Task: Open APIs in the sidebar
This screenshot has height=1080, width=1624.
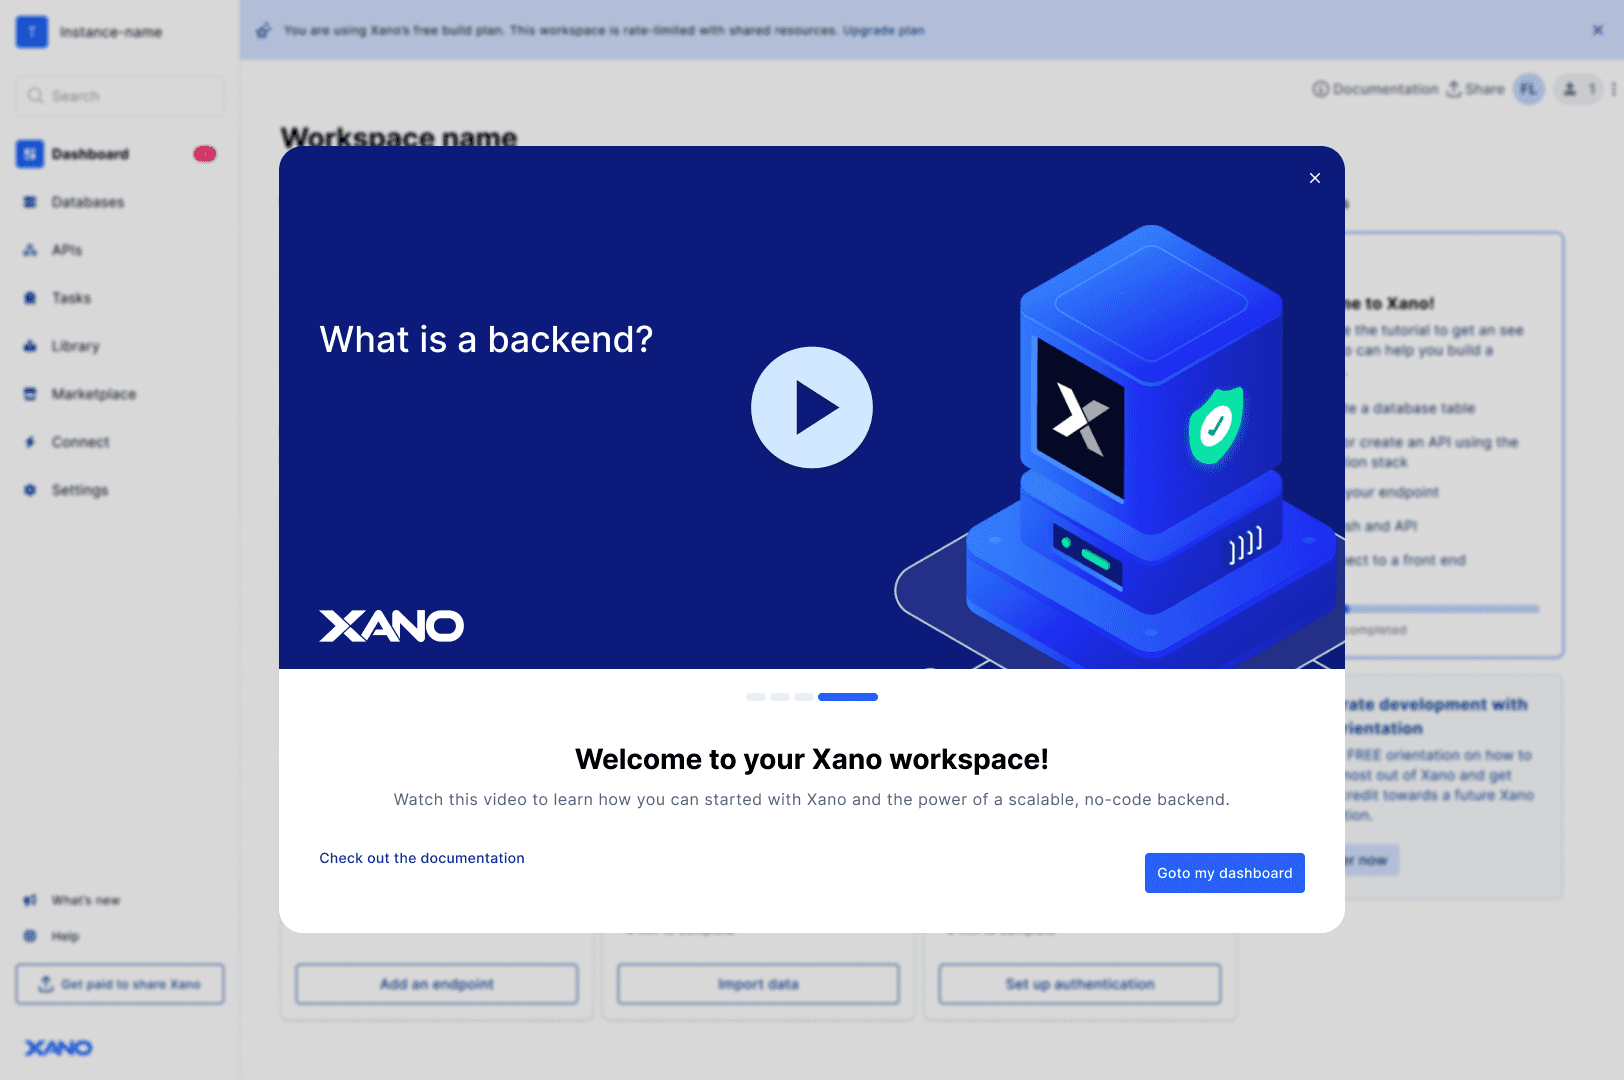Action: pos(67,250)
